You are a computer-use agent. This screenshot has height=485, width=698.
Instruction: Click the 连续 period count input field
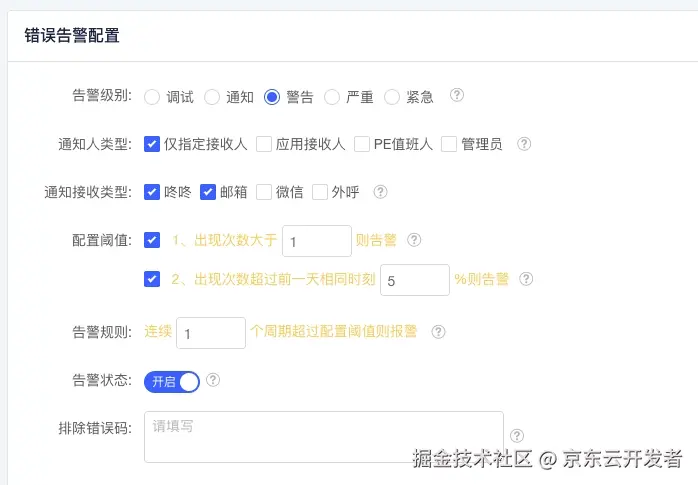pos(210,333)
